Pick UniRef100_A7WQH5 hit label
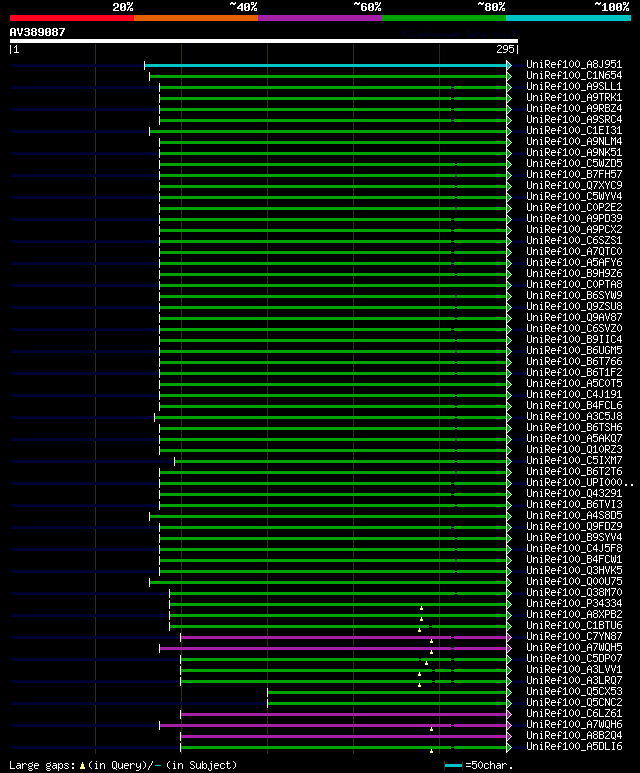This screenshot has height=773, width=640. (x=574, y=648)
